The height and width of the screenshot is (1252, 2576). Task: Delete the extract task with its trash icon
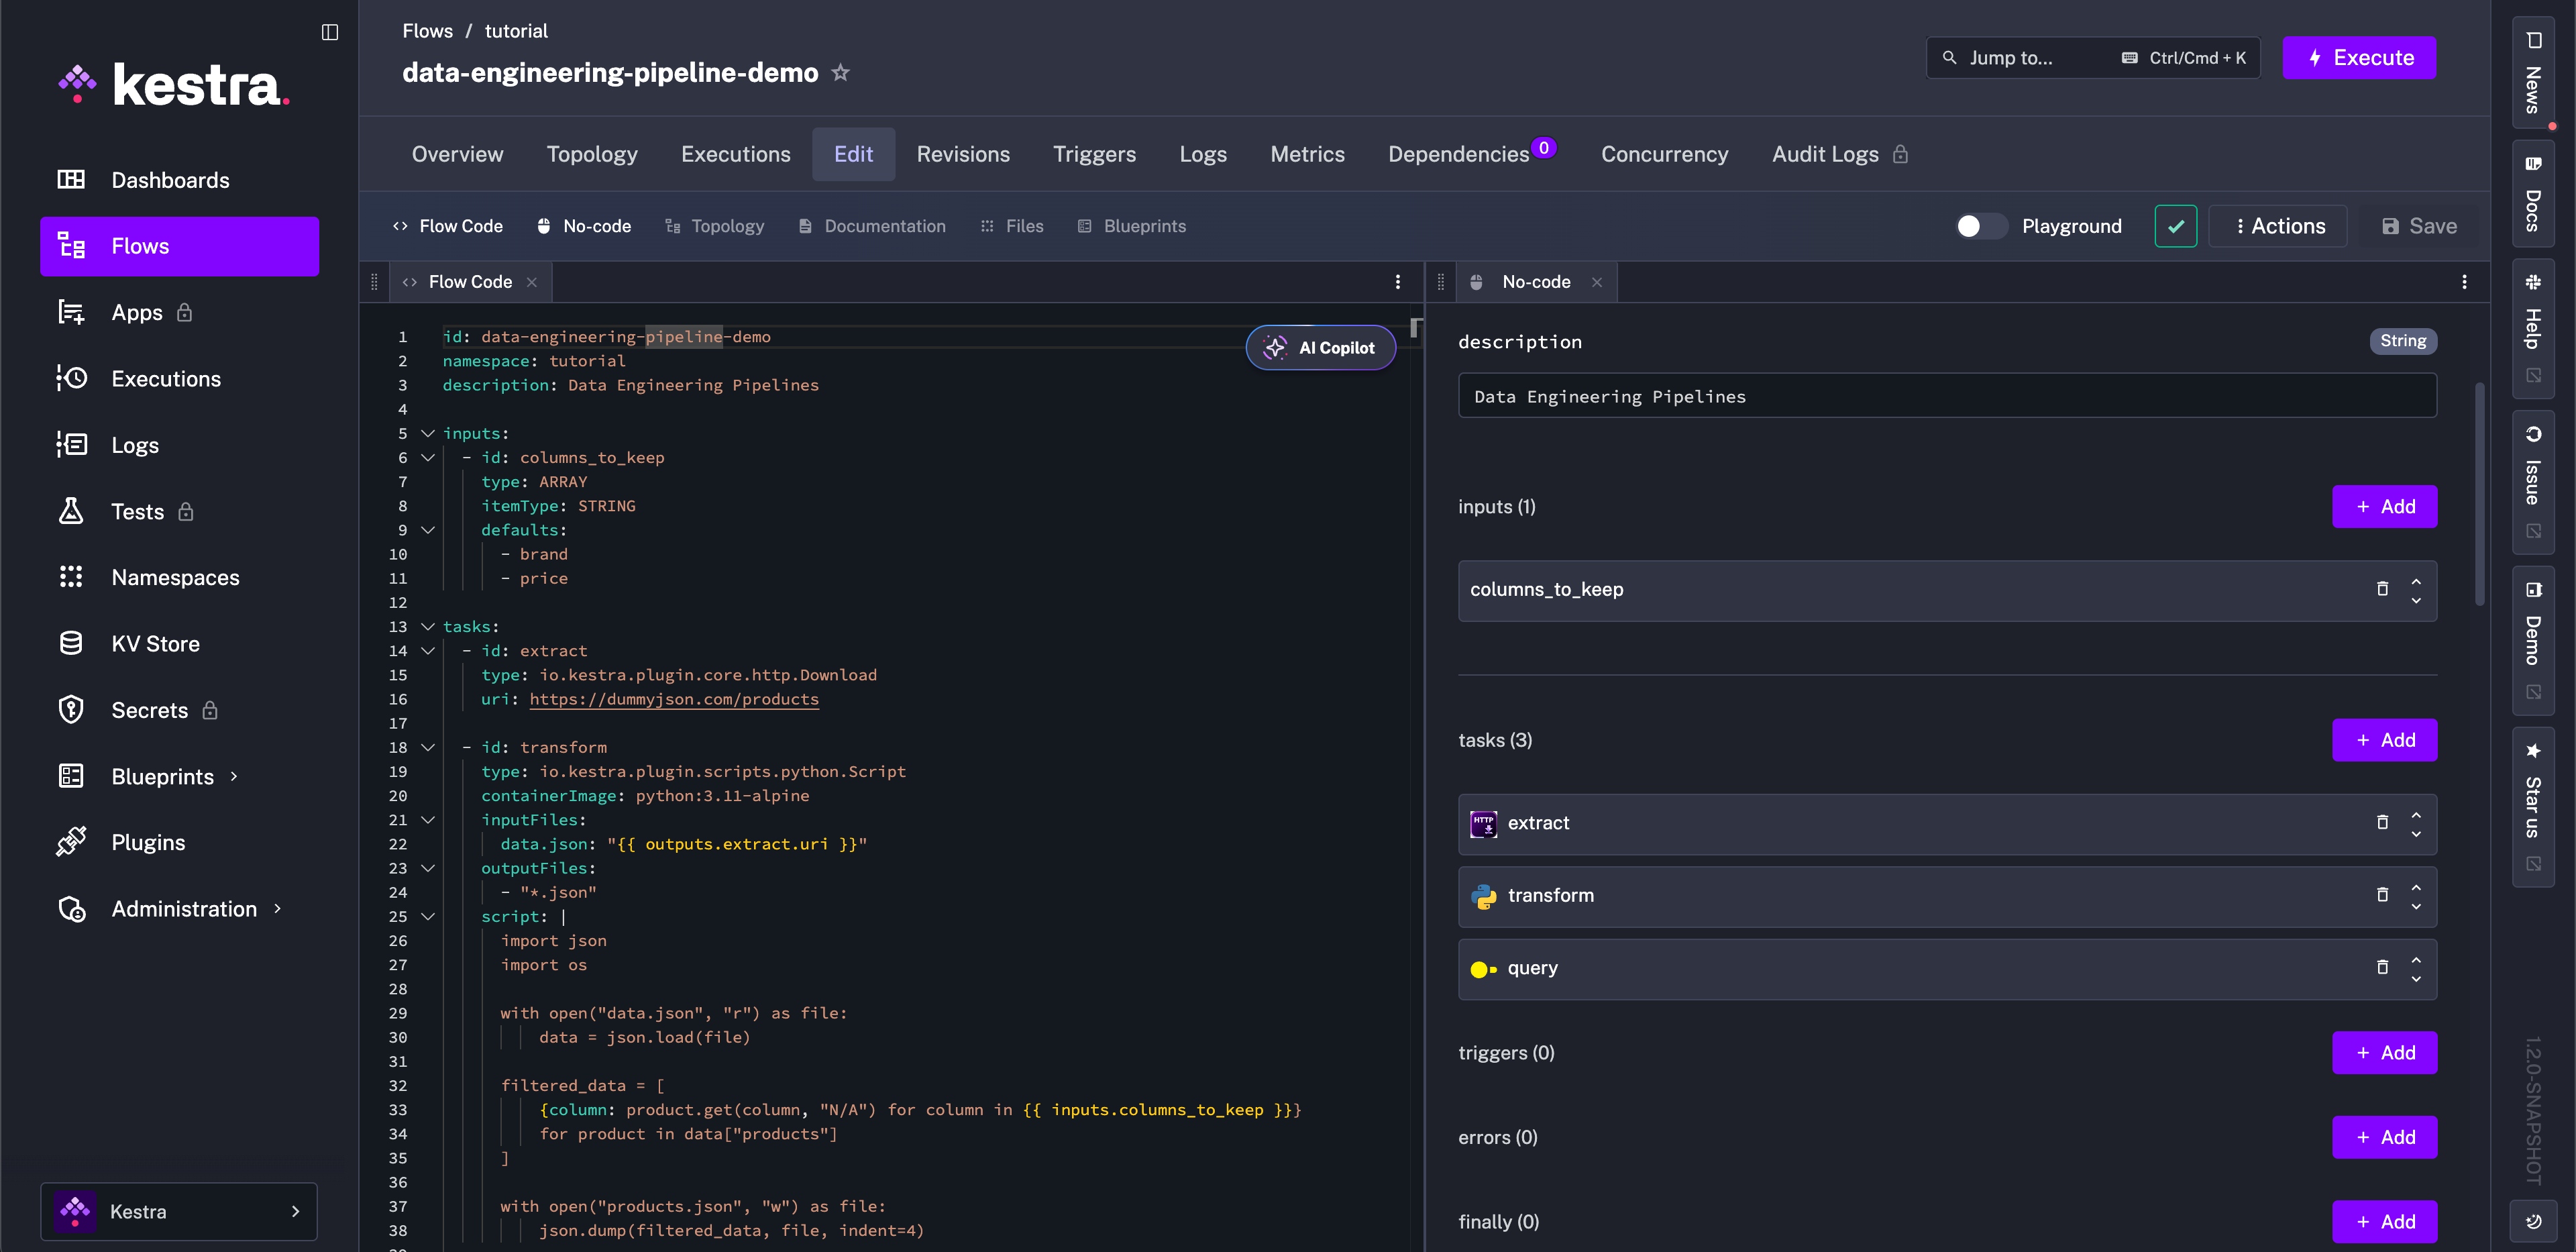[x=2382, y=822]
